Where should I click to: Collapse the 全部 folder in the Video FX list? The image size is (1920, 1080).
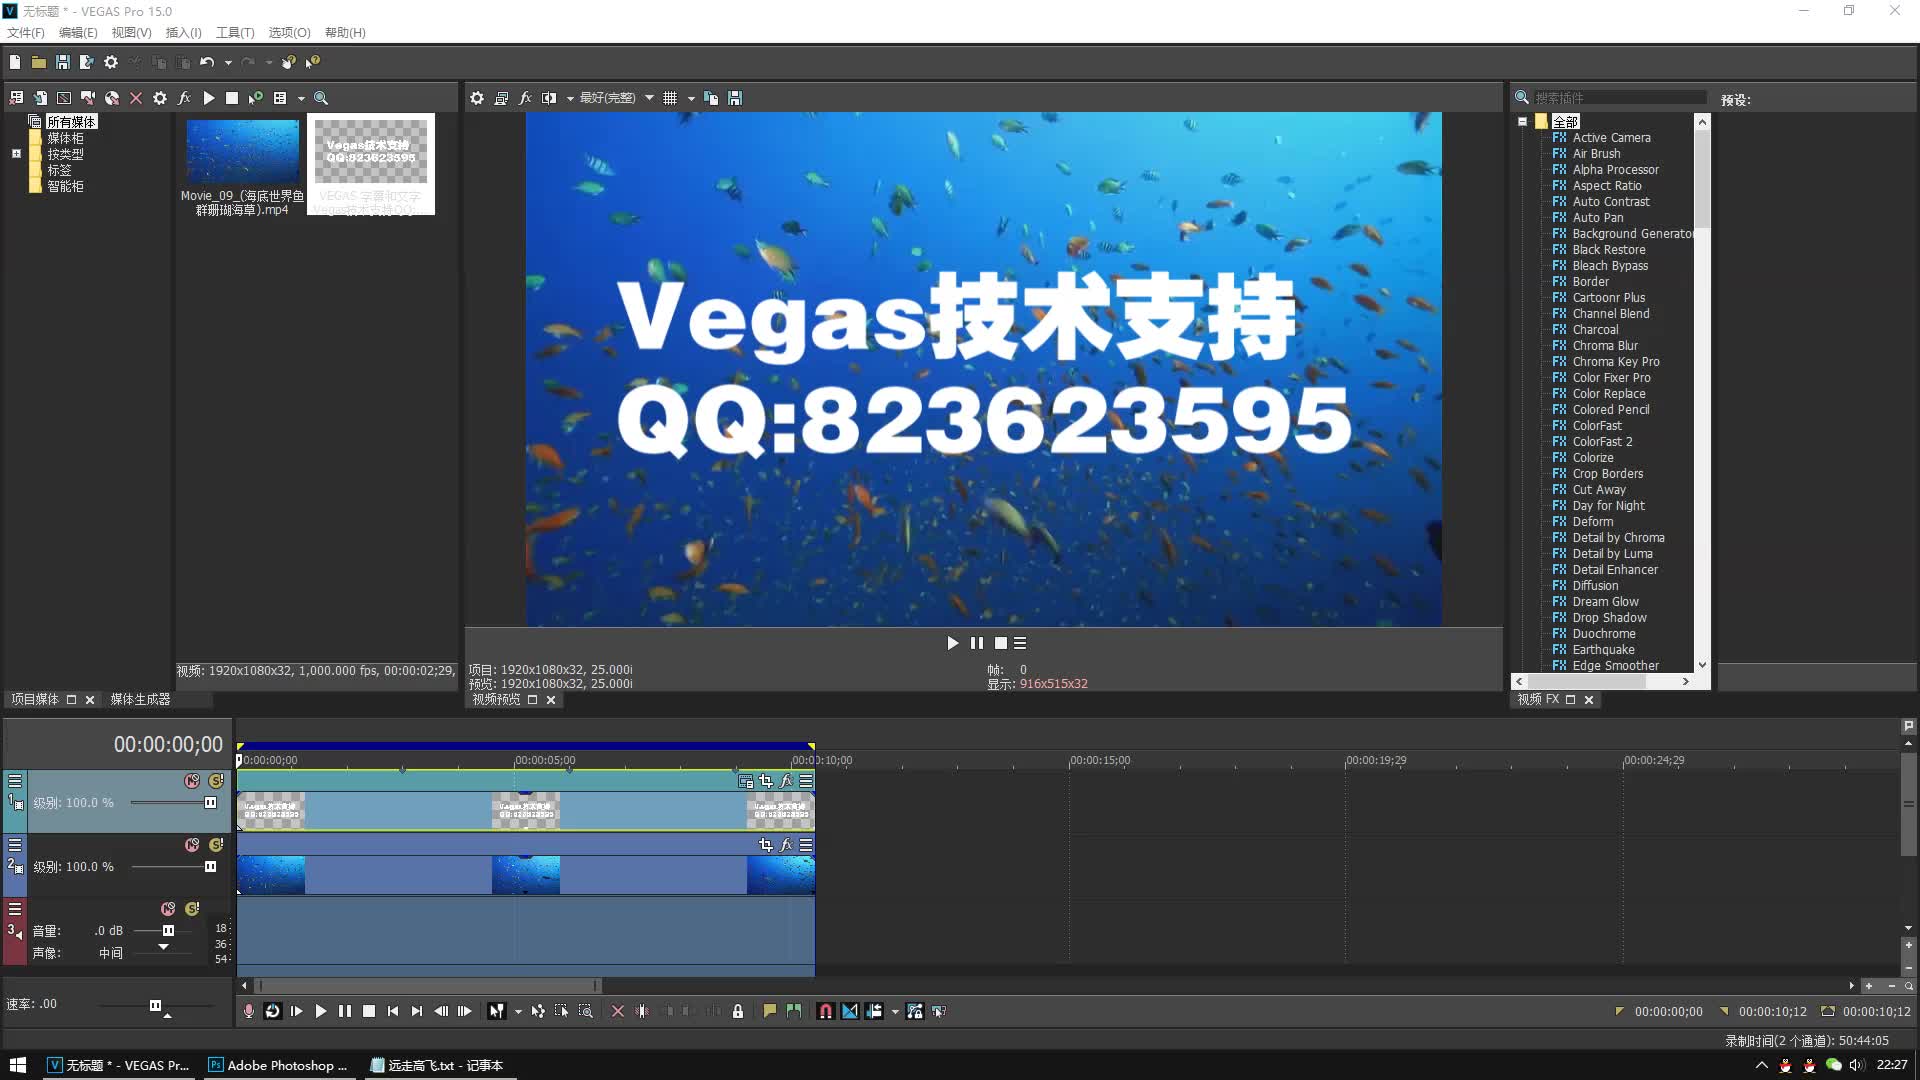(x=1521, y=120)
